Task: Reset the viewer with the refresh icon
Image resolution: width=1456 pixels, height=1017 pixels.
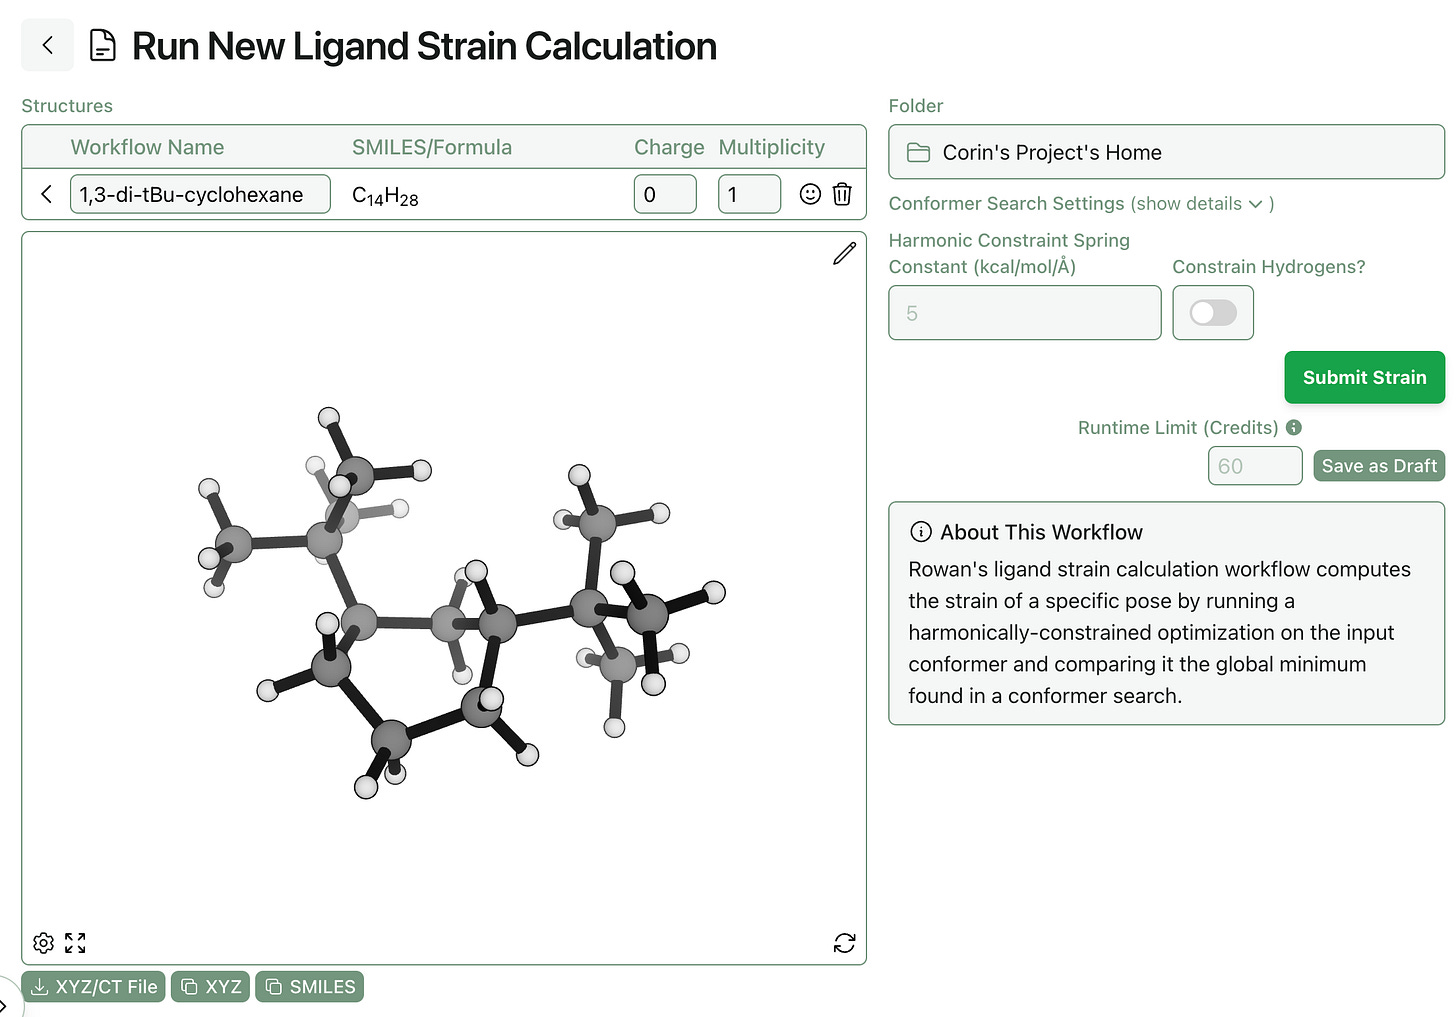Action: tap(844, 943)
